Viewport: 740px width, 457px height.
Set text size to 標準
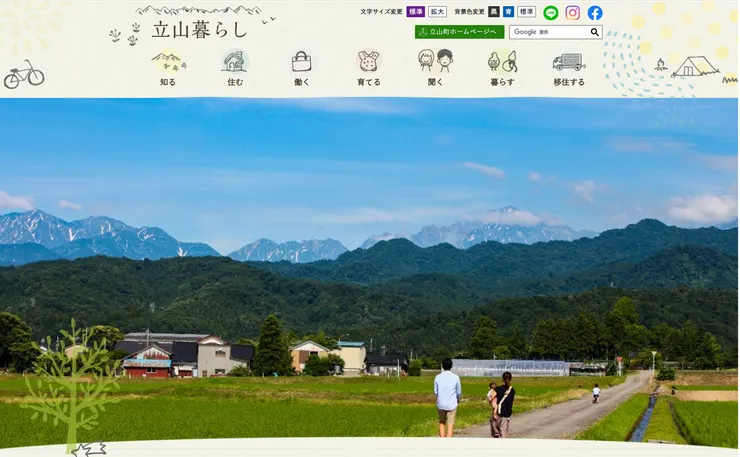415,12
